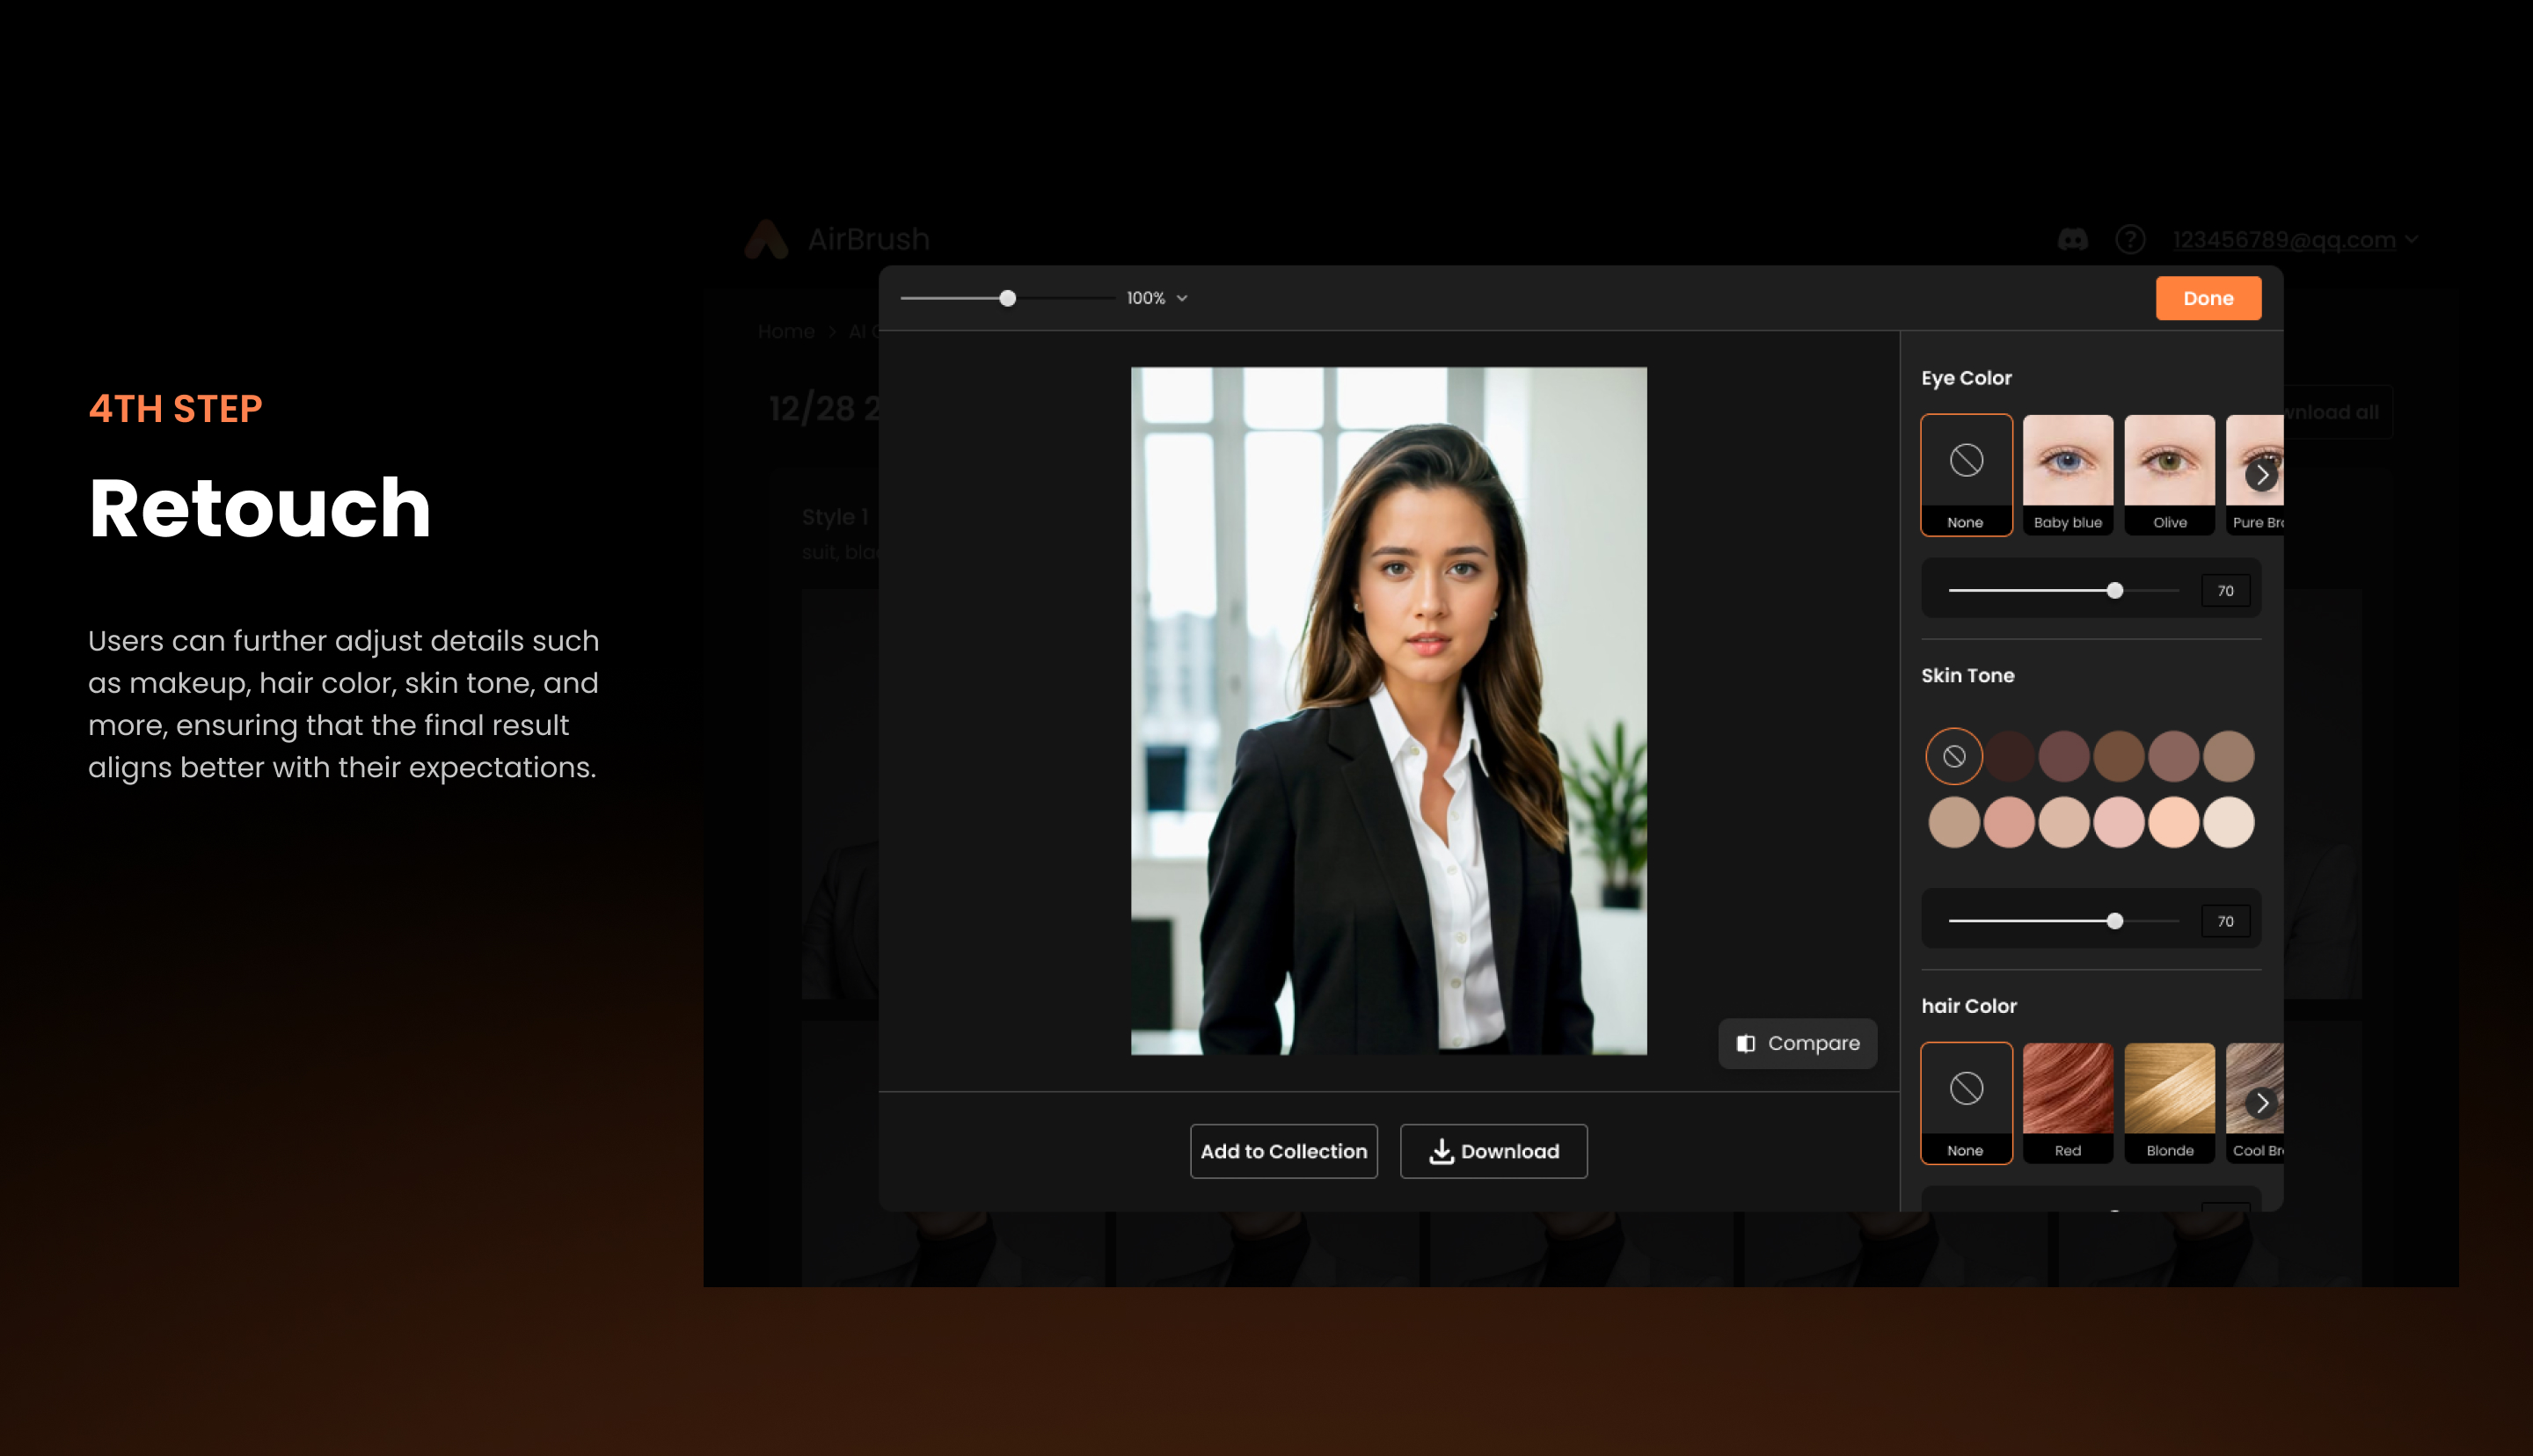Select None for Eye Color
Viewport: 2533px width, 1456px height.
[x=1965, y=474]
